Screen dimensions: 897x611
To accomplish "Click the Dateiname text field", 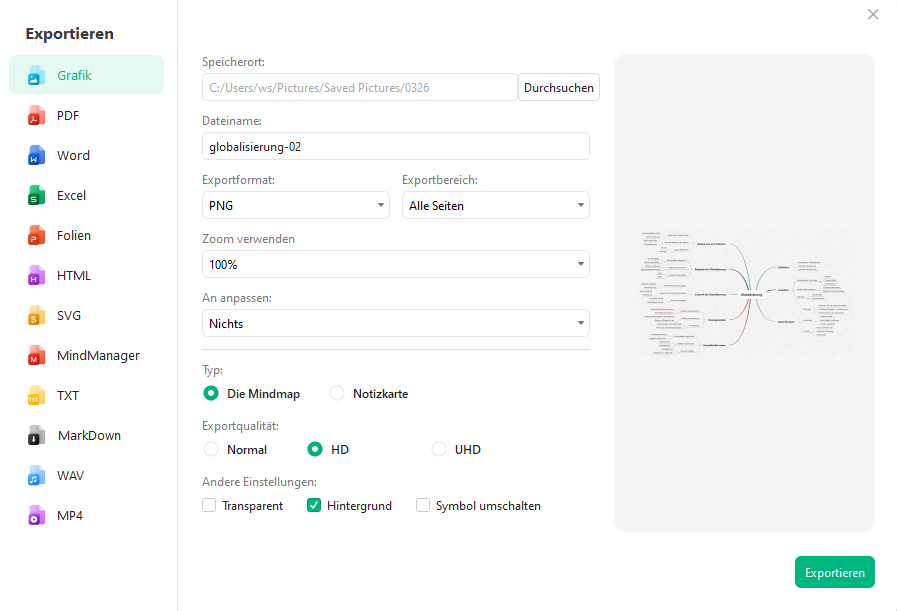I will [x=395, y=147].
